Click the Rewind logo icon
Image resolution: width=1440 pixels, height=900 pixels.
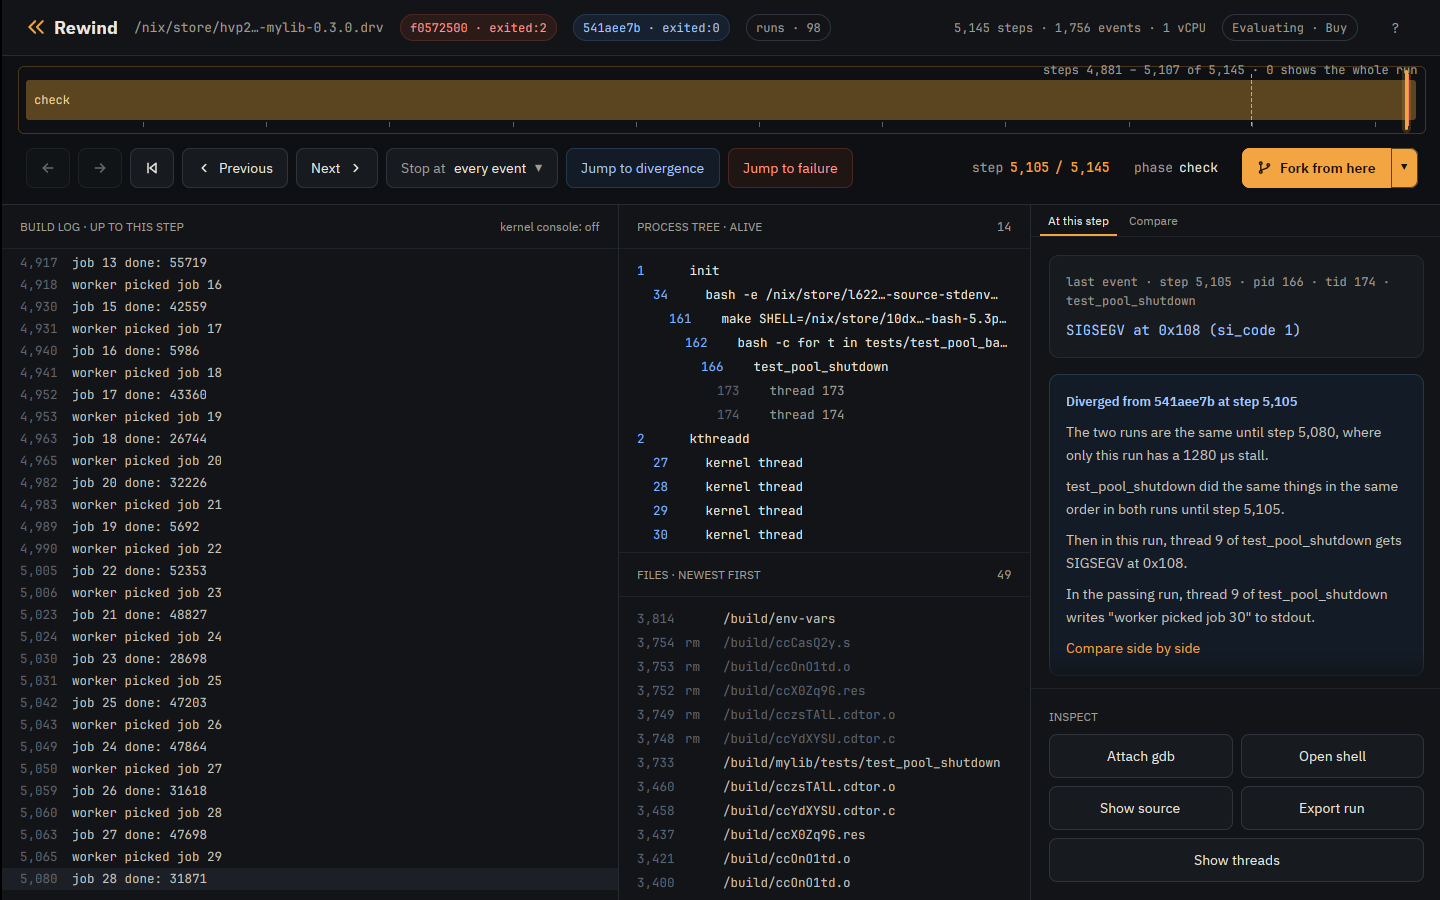36,27
